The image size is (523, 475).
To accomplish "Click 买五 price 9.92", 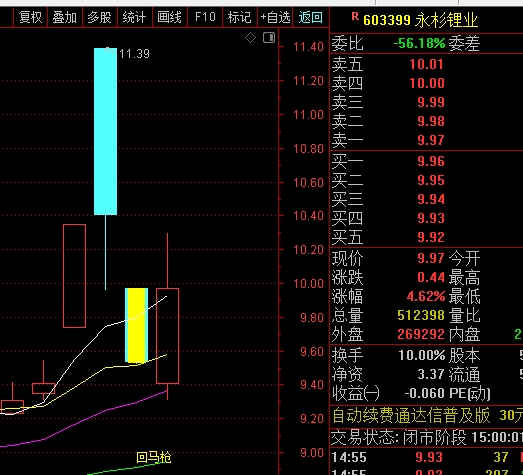I will (431, 238).
